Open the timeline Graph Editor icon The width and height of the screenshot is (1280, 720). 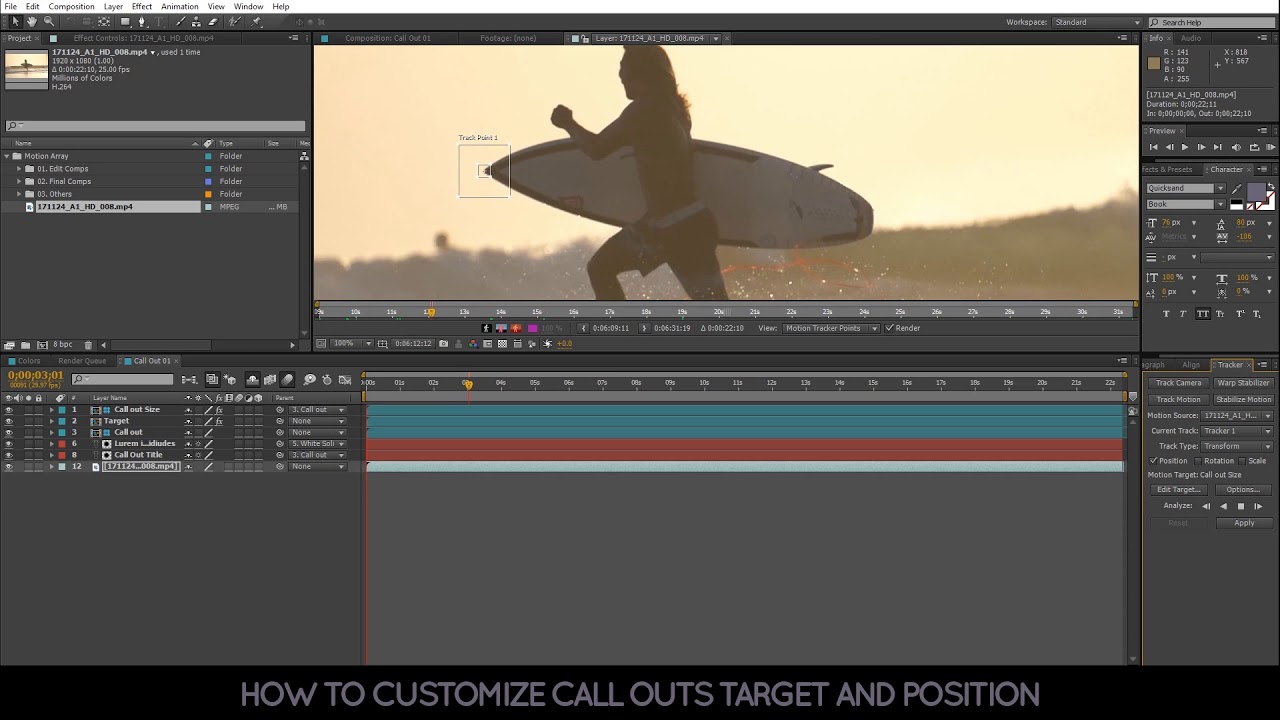click(345, 380)
